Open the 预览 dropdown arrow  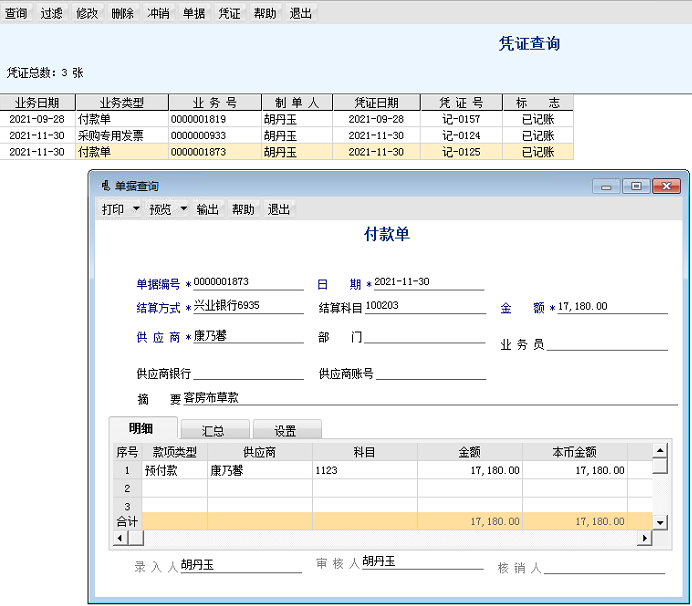[x=184, y=208]
